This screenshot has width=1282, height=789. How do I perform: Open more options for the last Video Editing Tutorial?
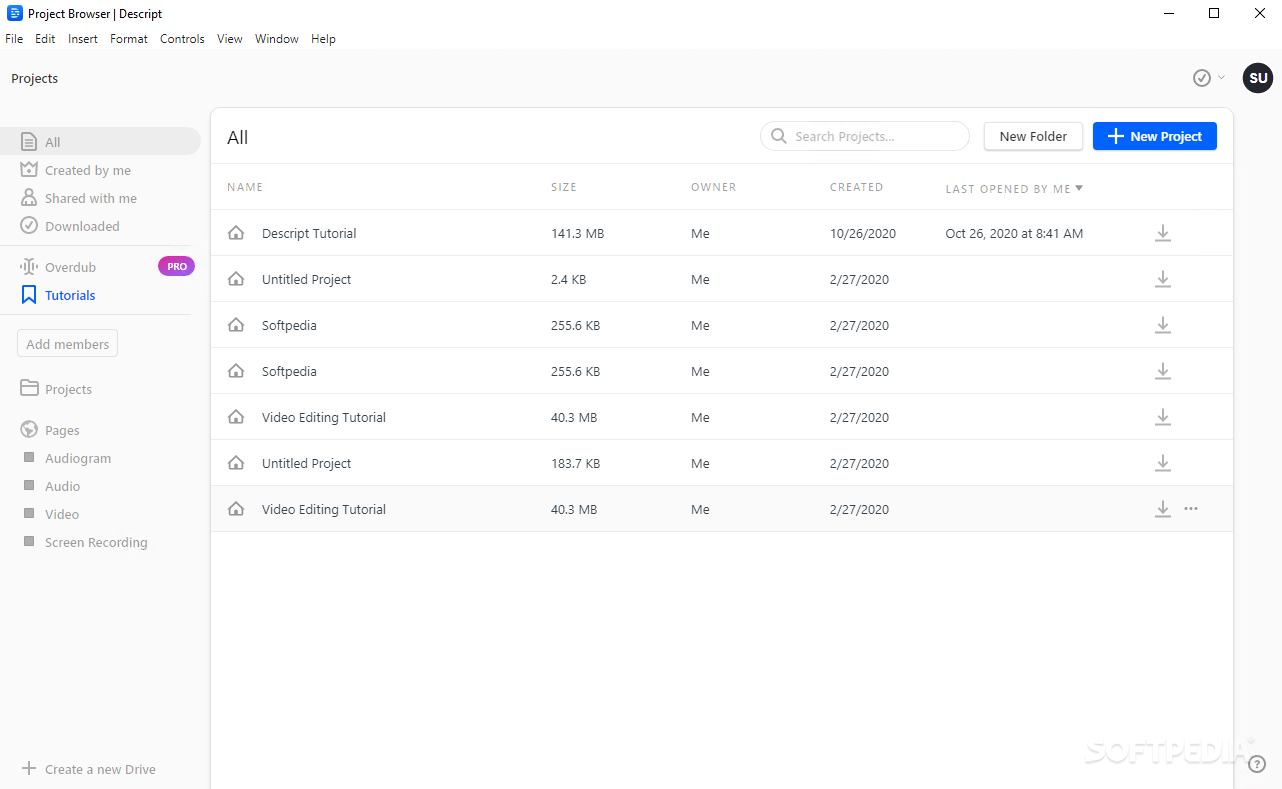1191,509
